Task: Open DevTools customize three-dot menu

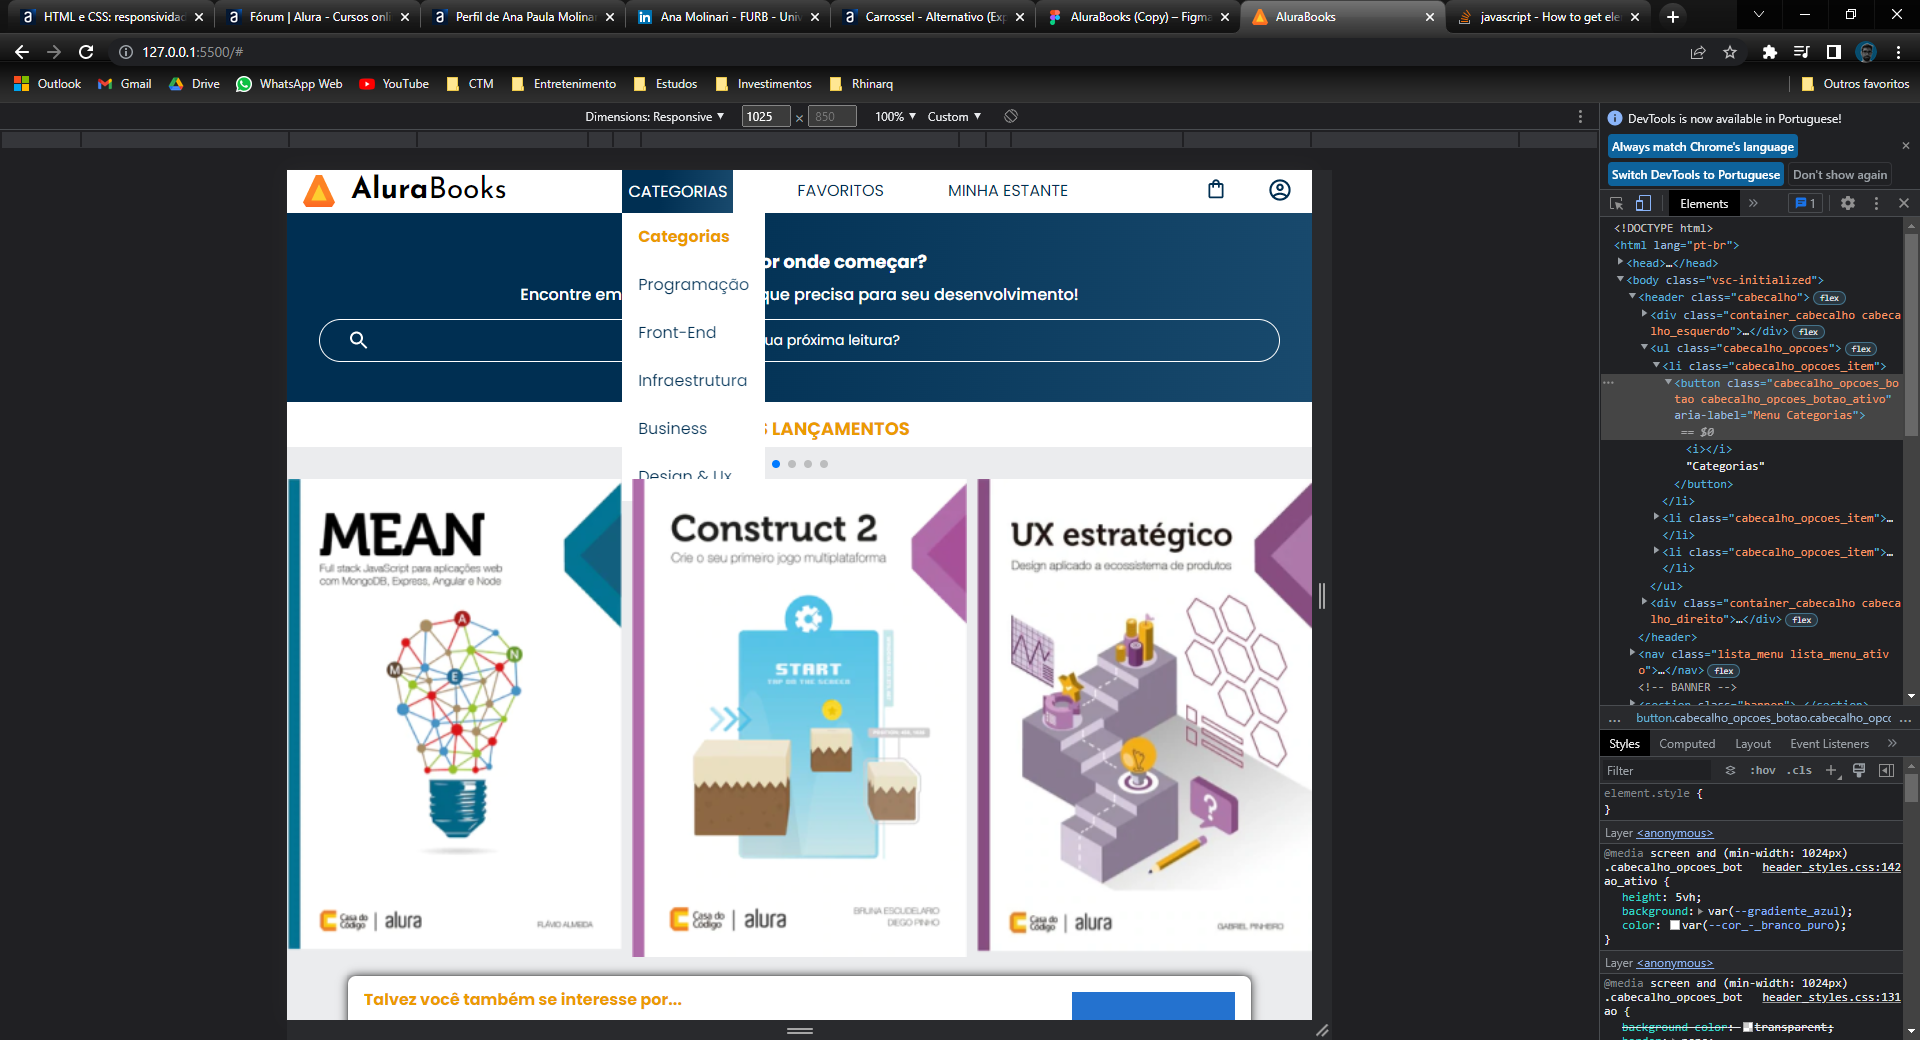Action: tap(1876, 203)
